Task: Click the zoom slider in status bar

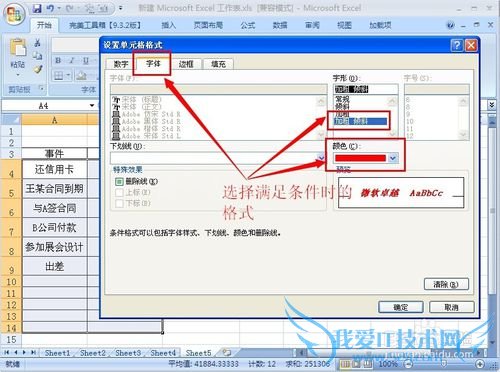Action: click(444, 364)
